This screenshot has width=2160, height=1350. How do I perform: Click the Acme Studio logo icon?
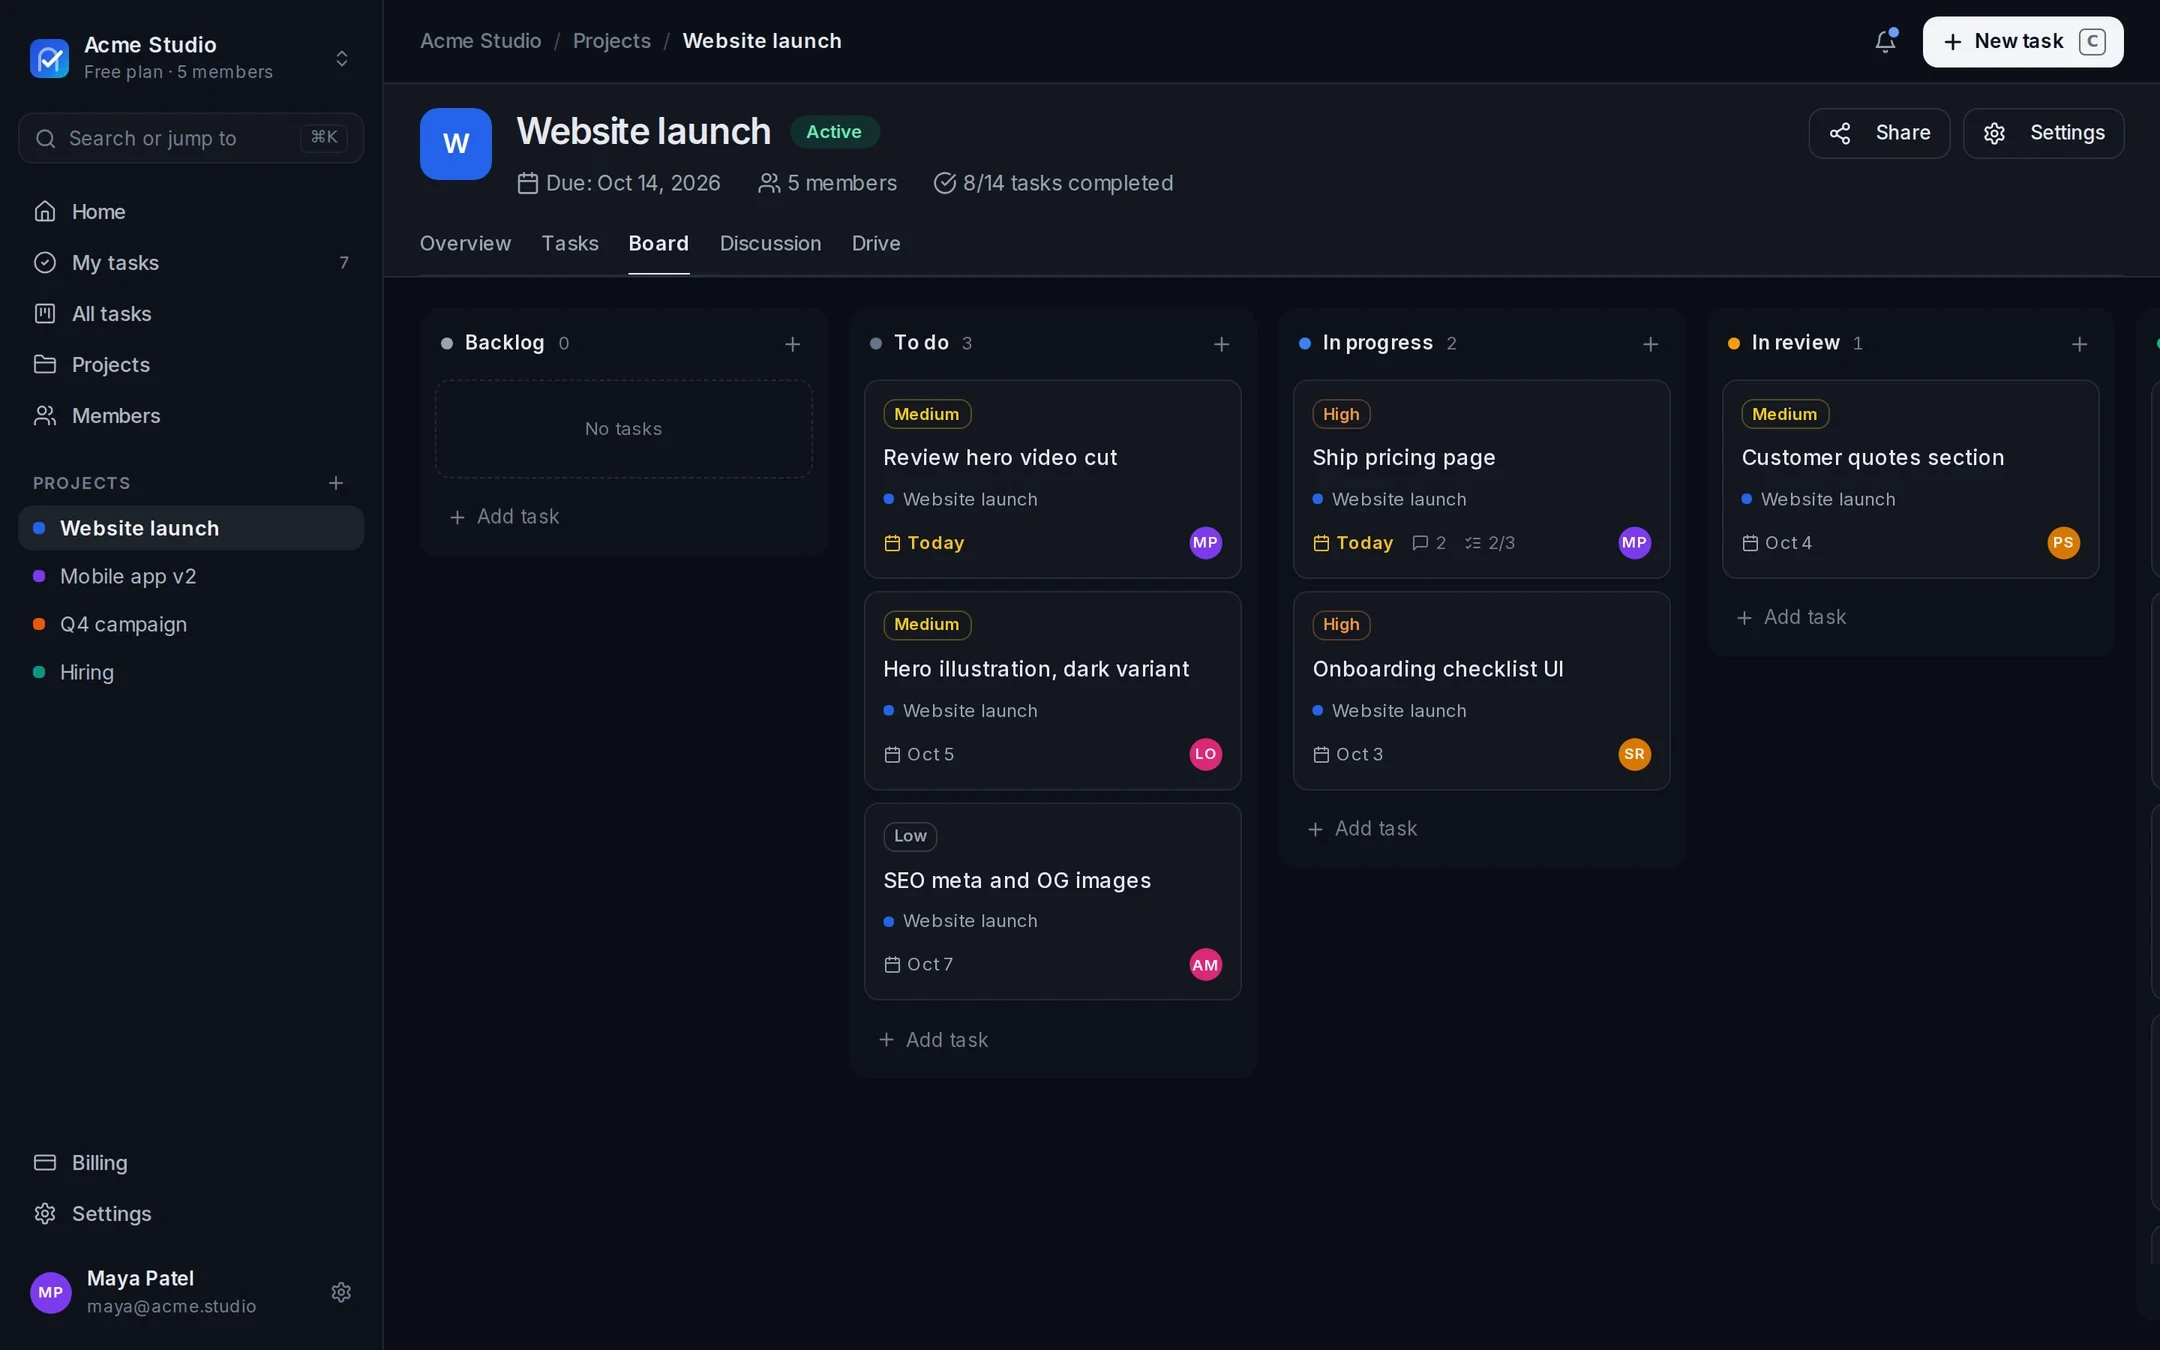point(49,58)
